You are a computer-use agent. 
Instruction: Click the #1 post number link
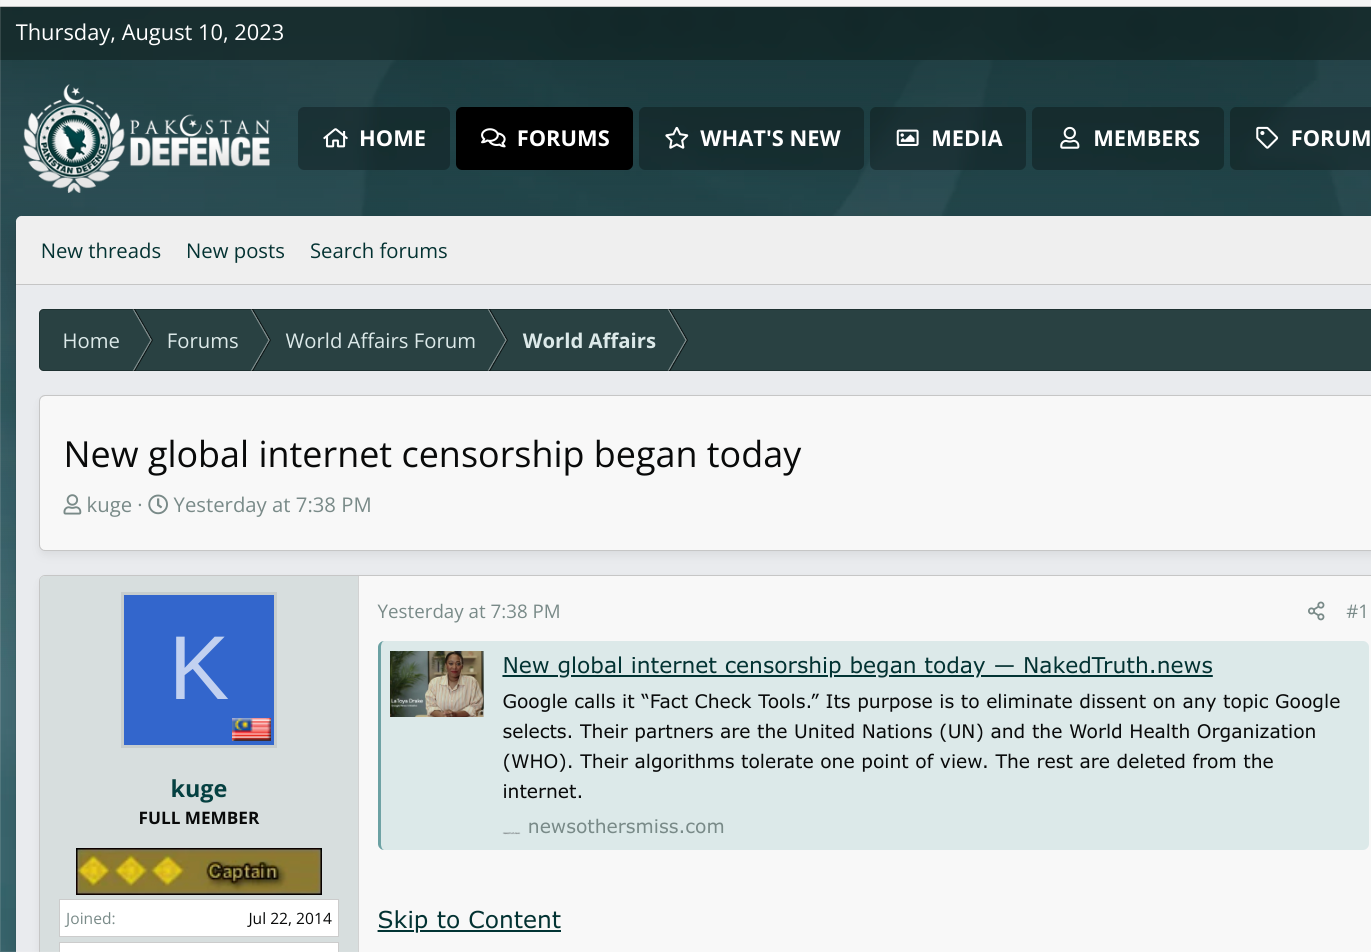(x=1356, y=611)
